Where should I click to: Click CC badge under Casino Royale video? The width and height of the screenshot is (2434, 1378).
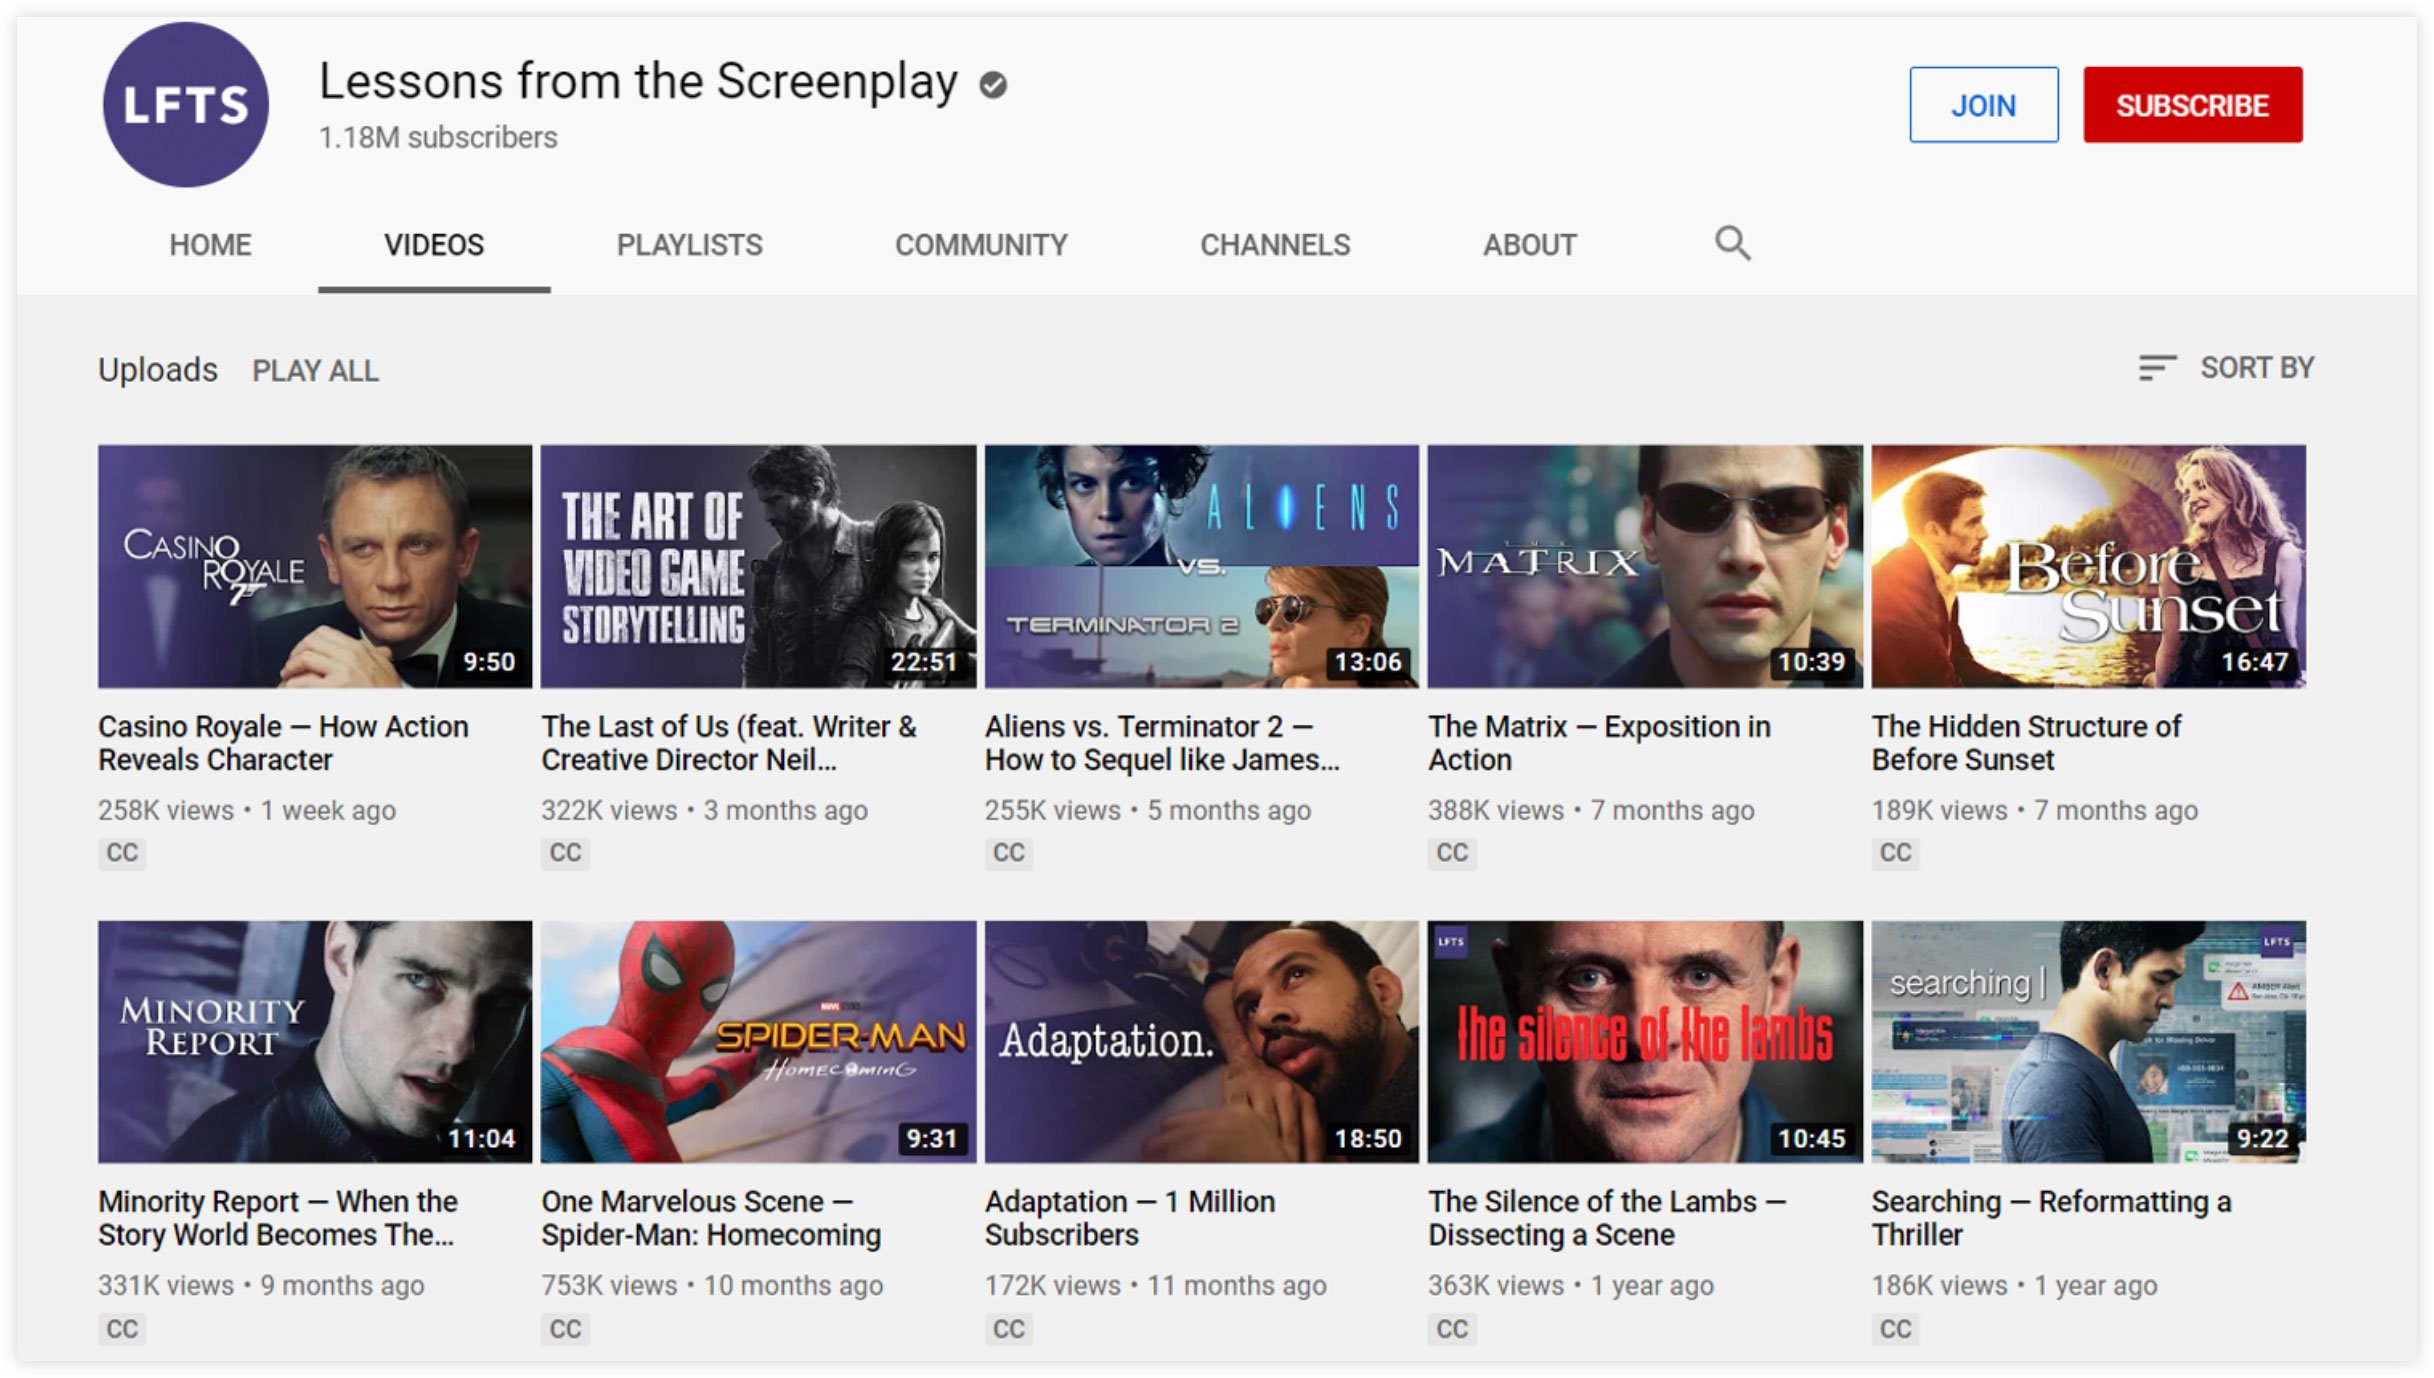click(x=122, y=853)
